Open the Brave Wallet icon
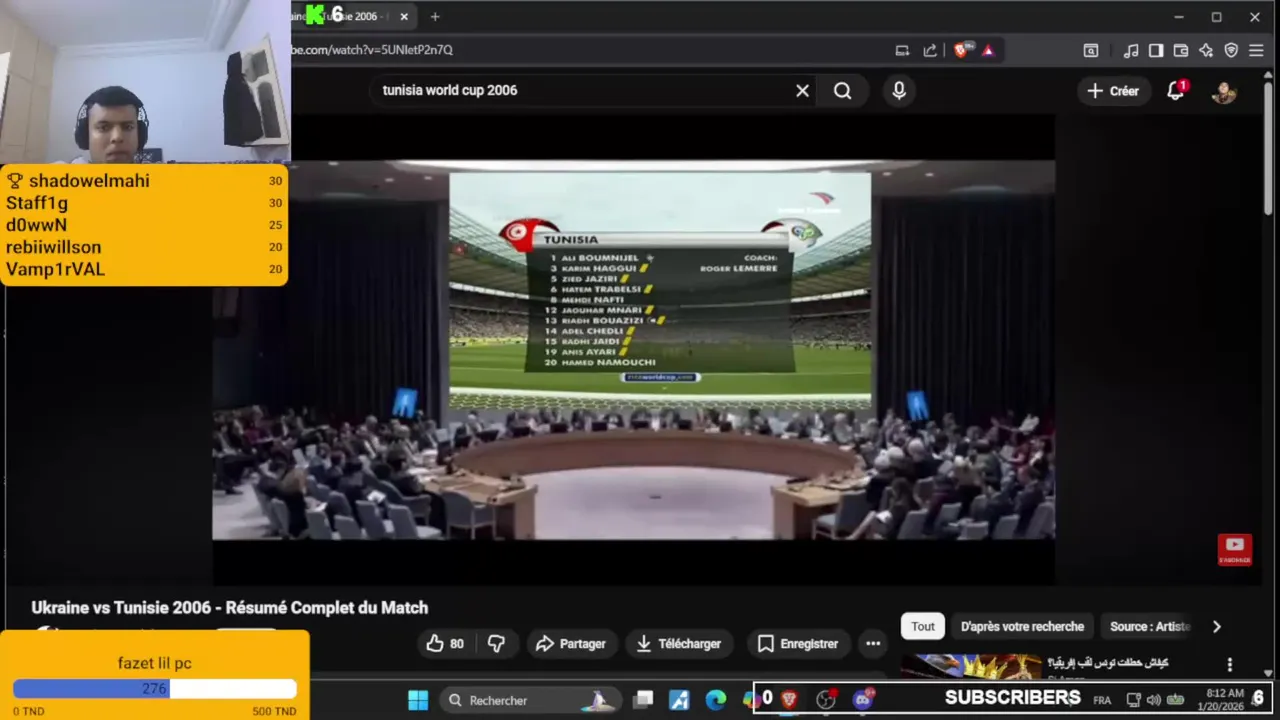 tap(1181, 50)
